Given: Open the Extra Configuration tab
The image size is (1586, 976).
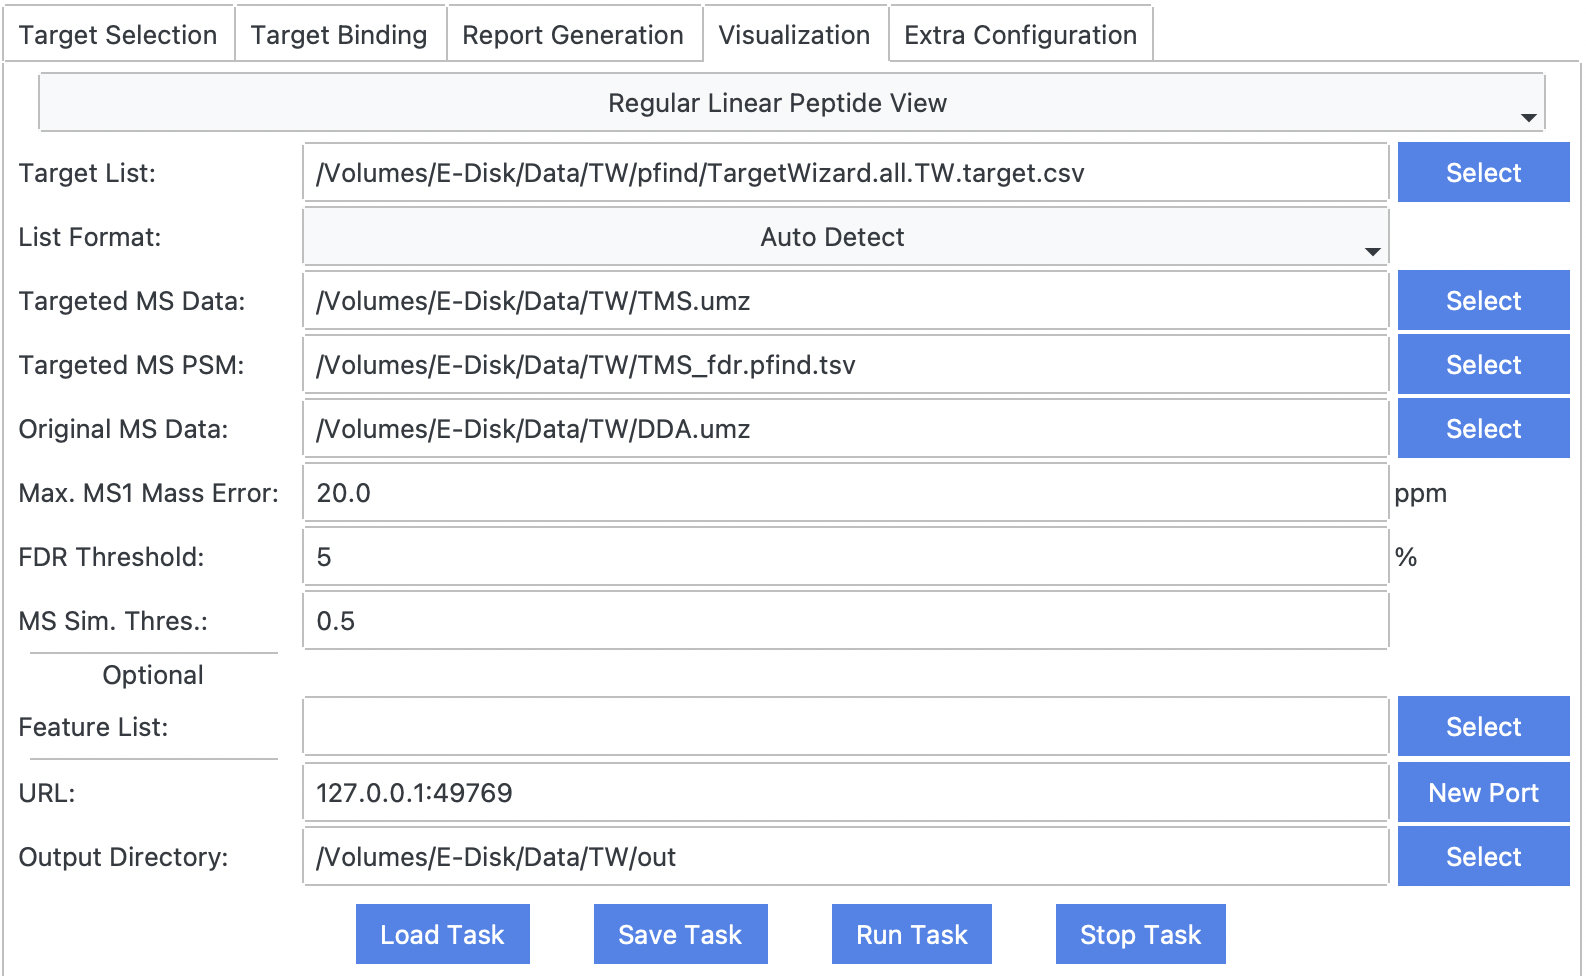Looking at the screenshot, I should (1020, 35).
